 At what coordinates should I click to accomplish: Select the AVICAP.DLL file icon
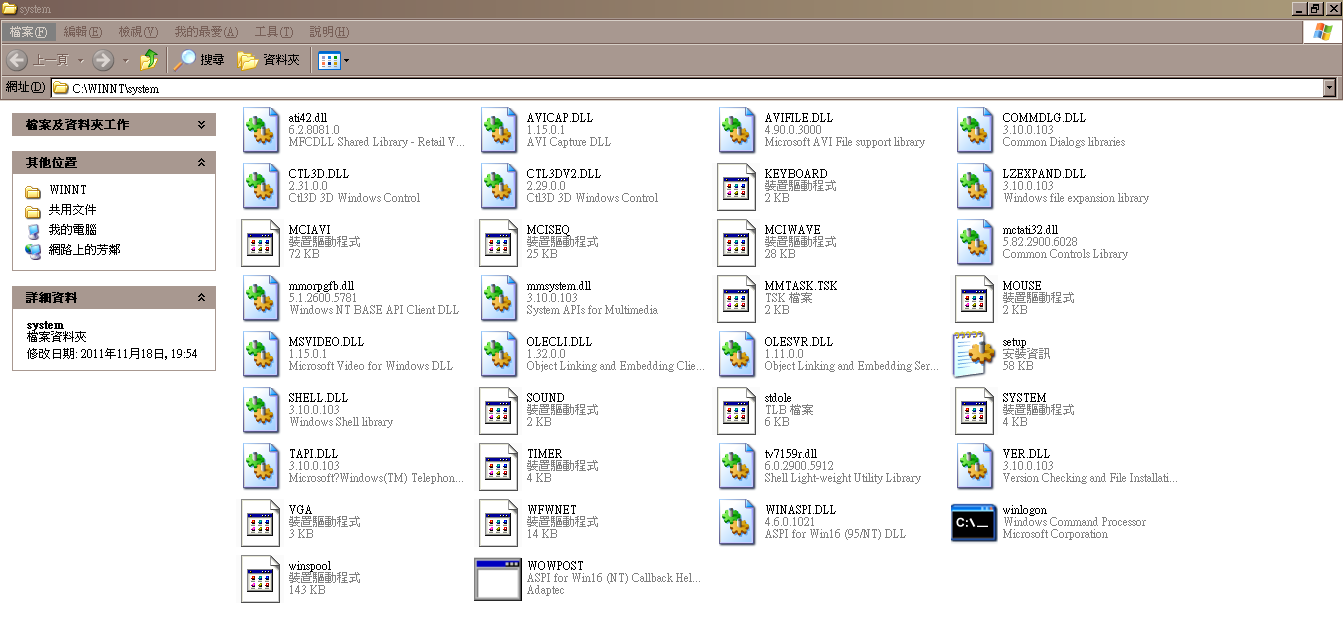[x=499, y=130]
